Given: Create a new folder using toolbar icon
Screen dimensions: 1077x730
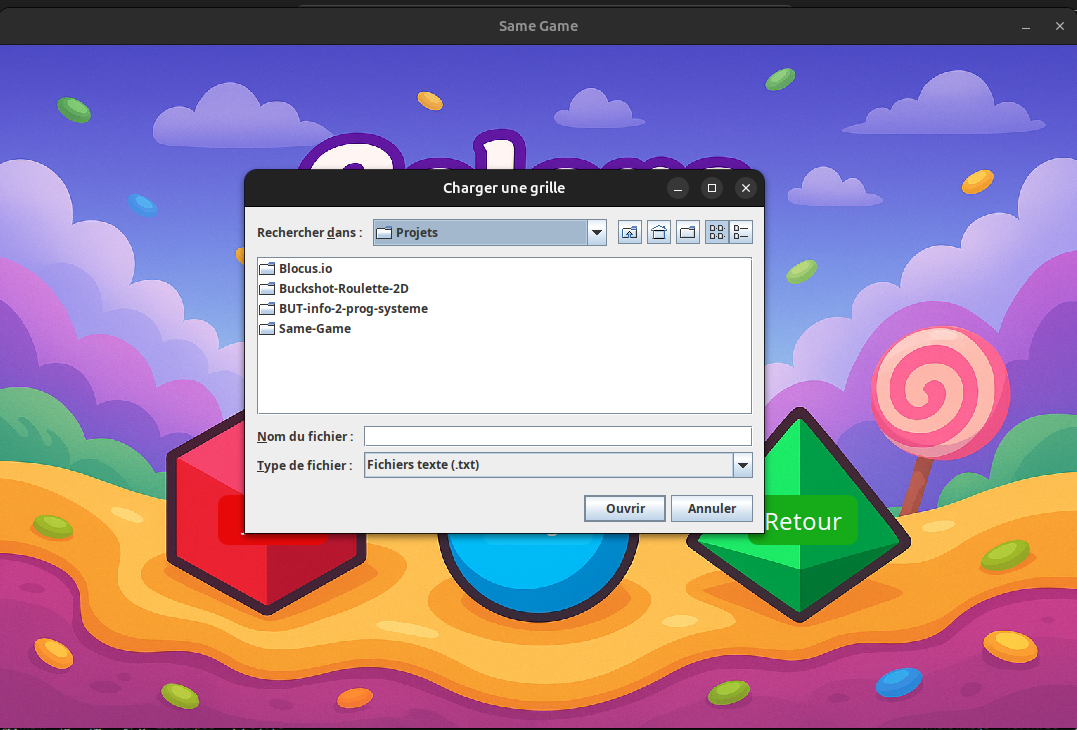Looking at the screenshot, I should [x=688, y=233].
